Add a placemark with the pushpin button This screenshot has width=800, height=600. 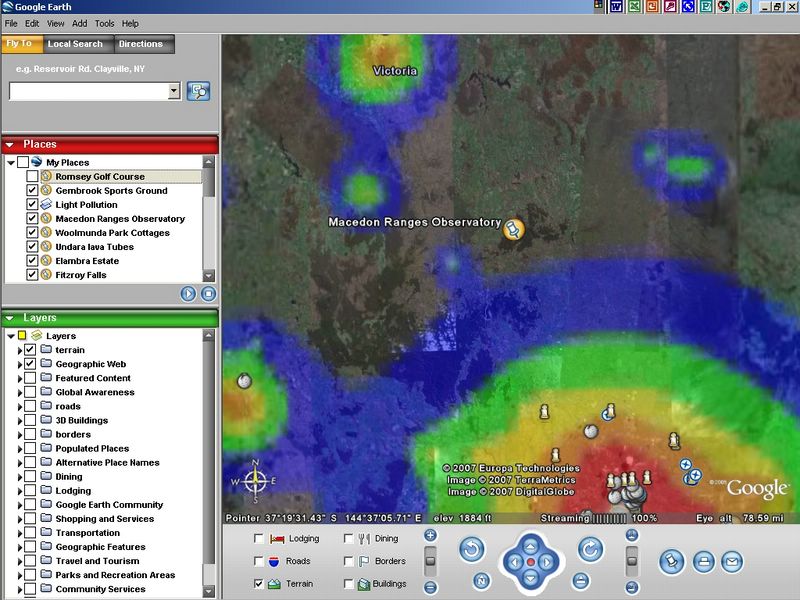(x=672, y=562)
